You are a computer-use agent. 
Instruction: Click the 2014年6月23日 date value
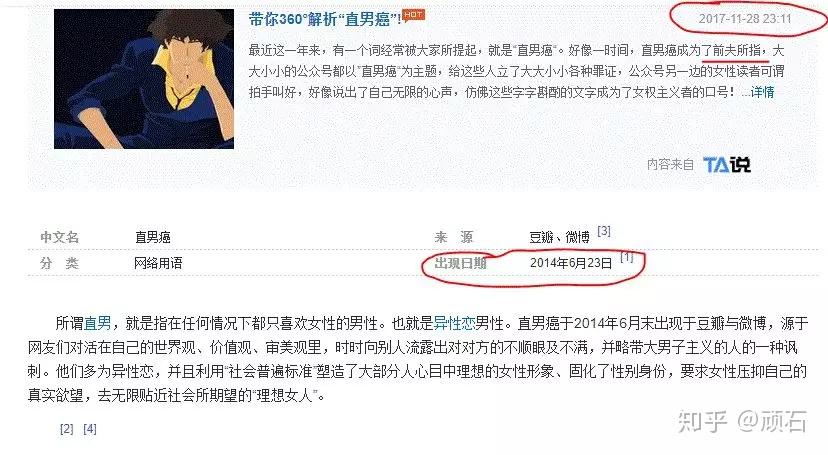point(571,263)
